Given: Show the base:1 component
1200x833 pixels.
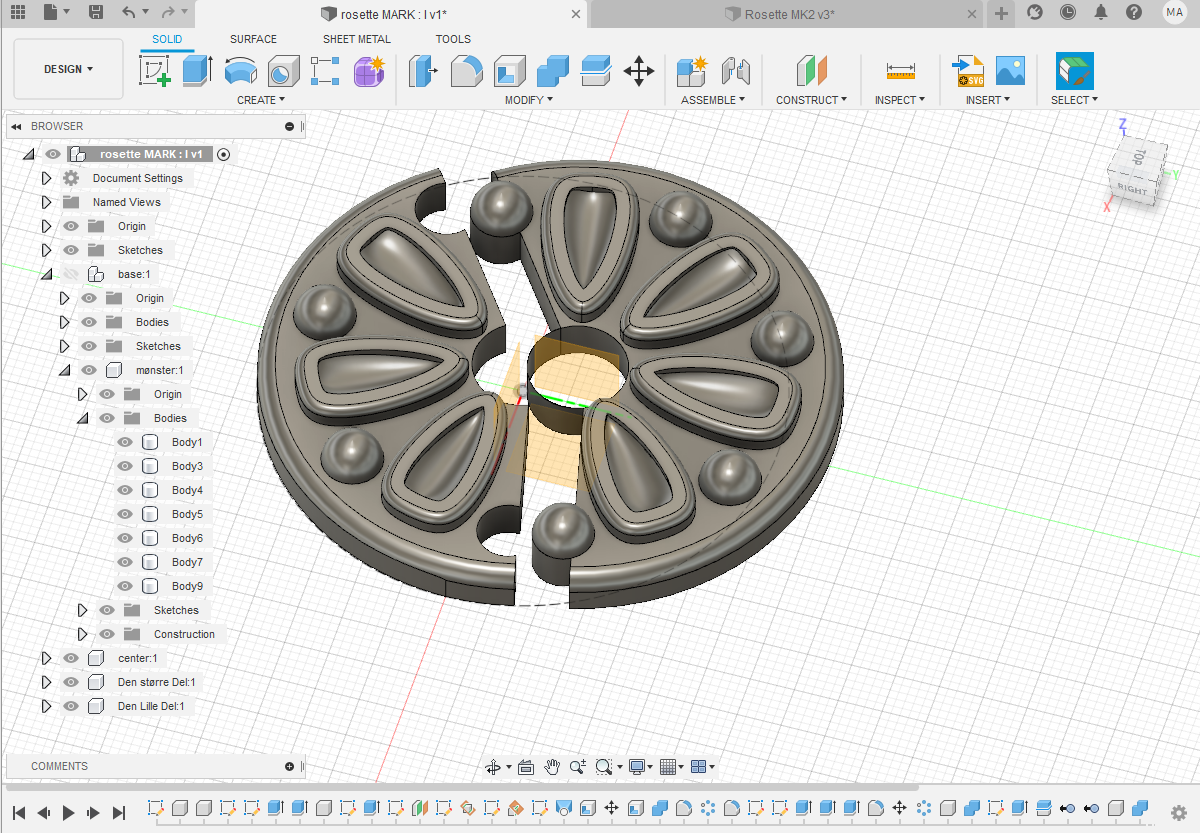Looking at the screenshot, I should (x=71, y=274).
